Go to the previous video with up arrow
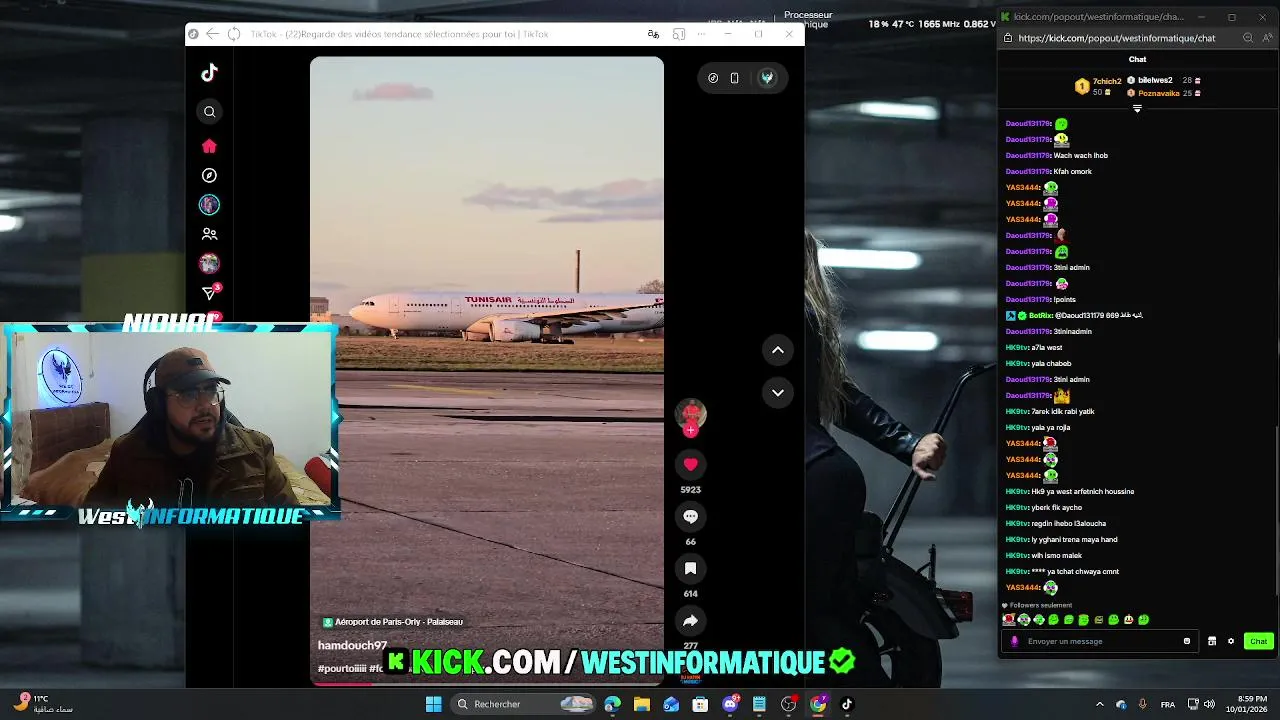The image size is (1280, 720). pyautogui.click(x=777, y=350)
